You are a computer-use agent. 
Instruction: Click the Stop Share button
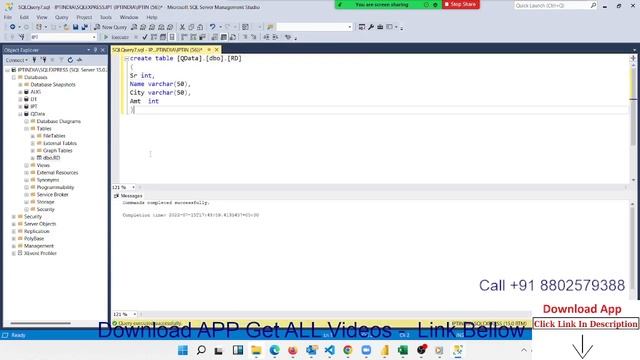click(460, 4)
